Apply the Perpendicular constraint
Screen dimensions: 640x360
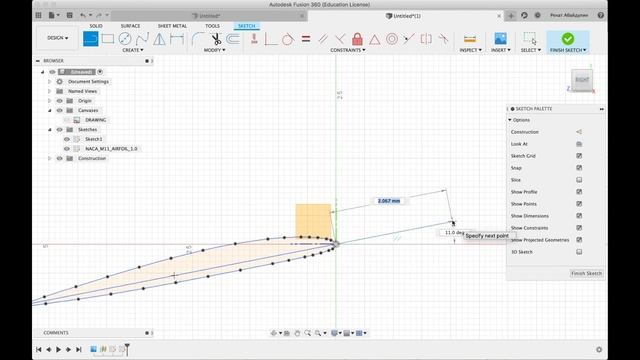[x=340, y=39]
